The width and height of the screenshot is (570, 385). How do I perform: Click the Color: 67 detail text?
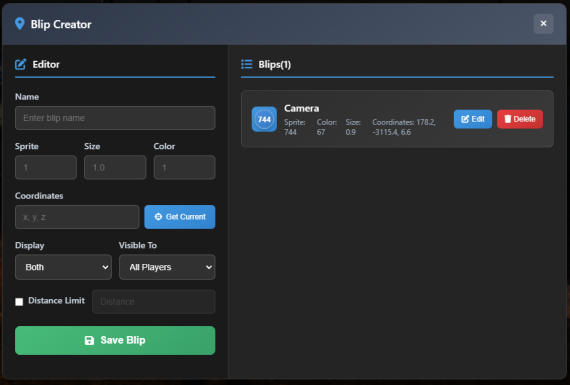pos(326,127)
